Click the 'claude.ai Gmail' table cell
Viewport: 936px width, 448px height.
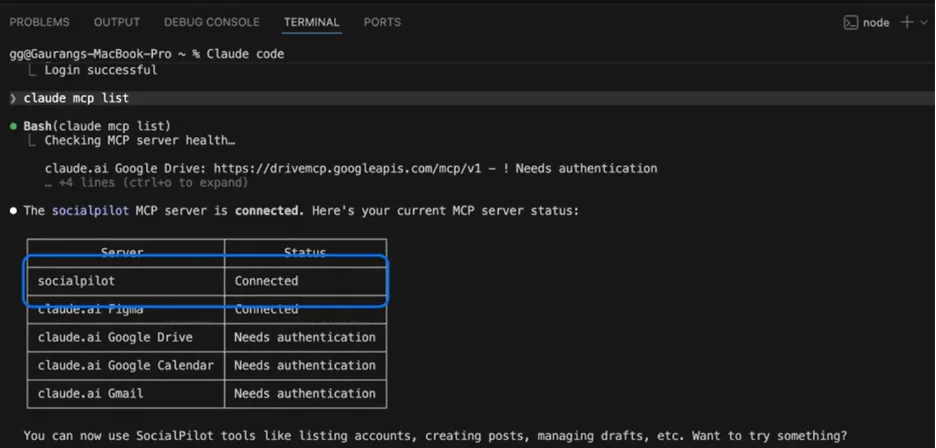click(x=126, y=393)
